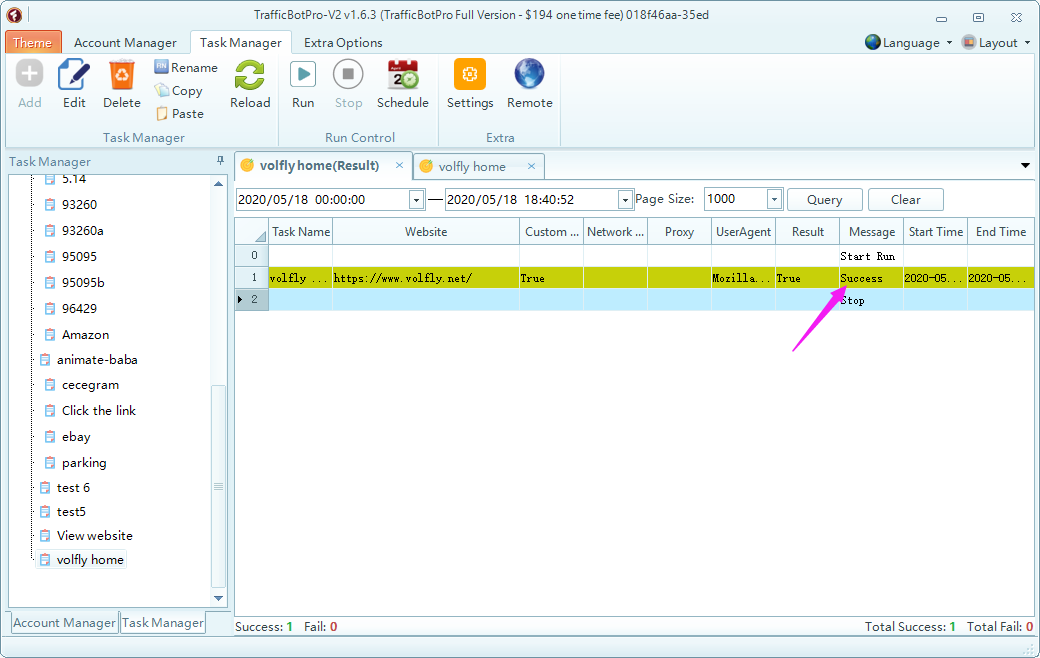Viewport: 1040px width, 658px height.
Task: Click the Remote globe icon
Action: pyautogui.click(x=529, y=76)
